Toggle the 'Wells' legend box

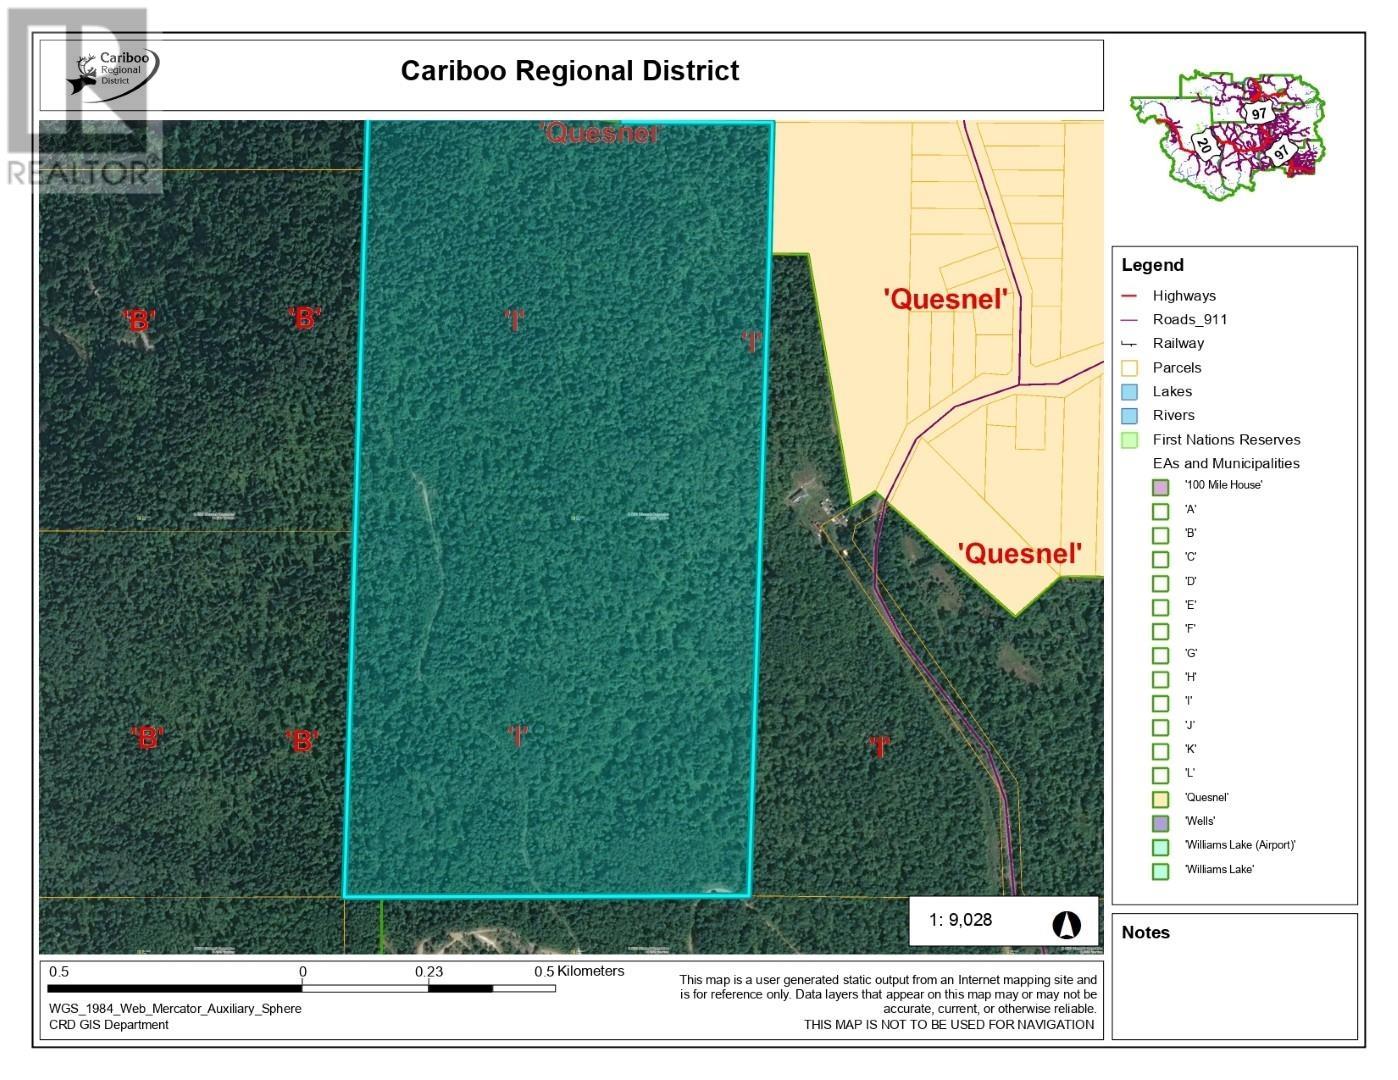1160,823
